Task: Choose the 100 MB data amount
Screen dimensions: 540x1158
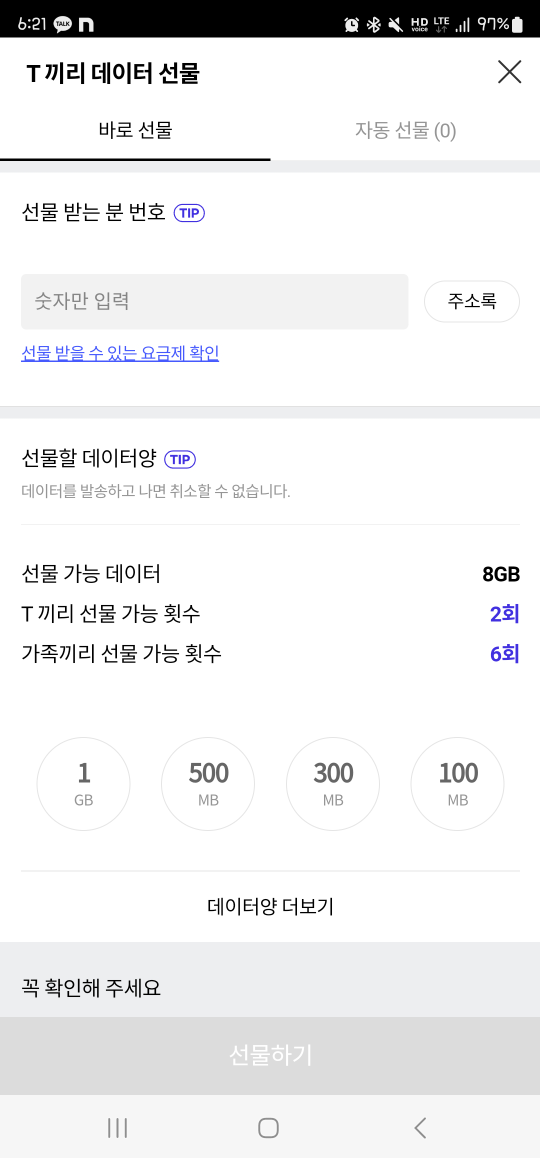Action: click(458, 784)
